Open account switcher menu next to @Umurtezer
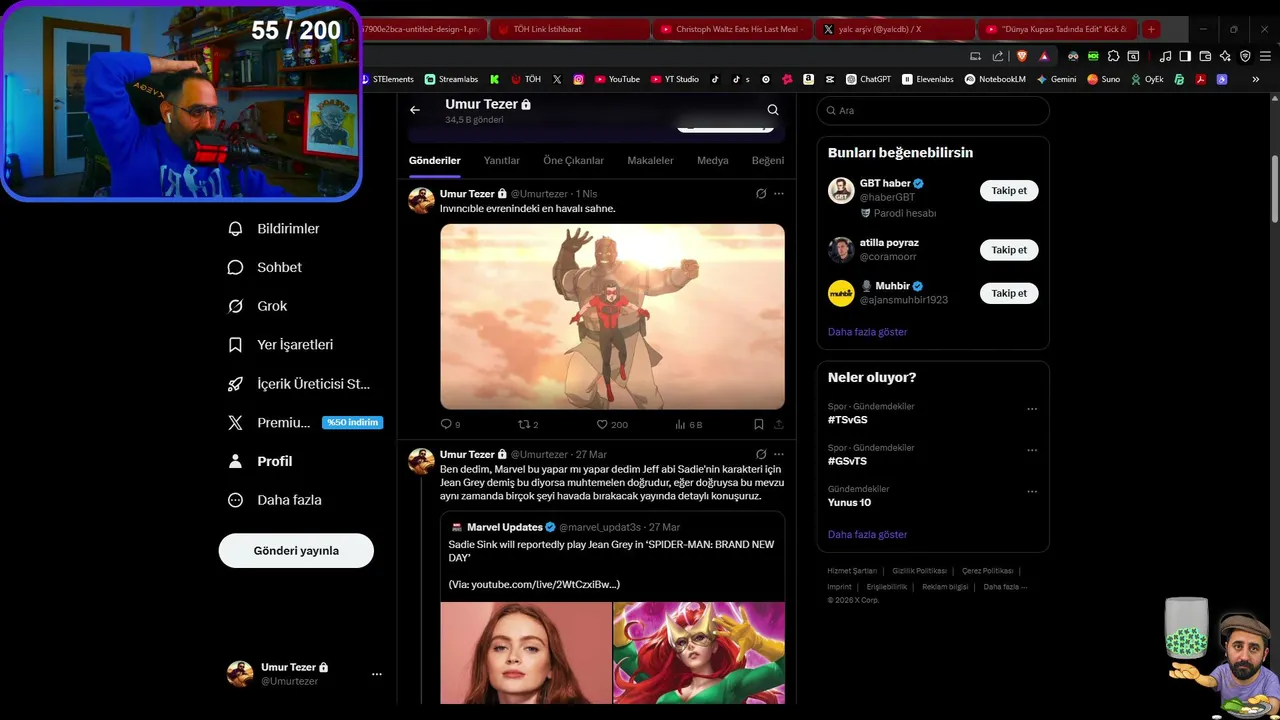 tap(377, 674)
